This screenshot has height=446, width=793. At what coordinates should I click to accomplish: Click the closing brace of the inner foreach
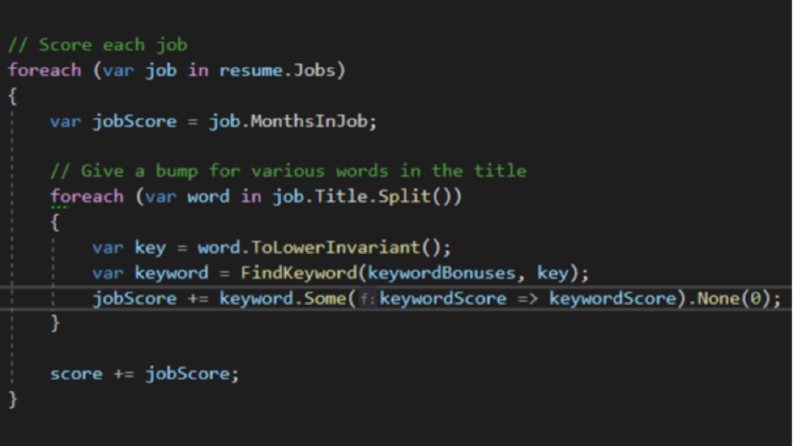coord(55,323)
